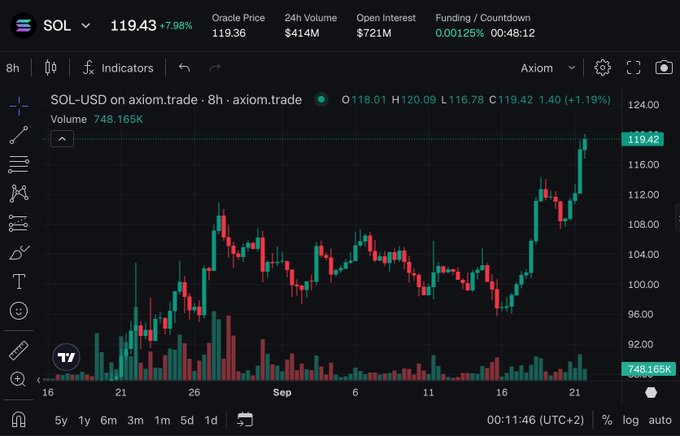Toggle log scale mode
This screenshot has width=680, height=436.
(x=630, y=420)
